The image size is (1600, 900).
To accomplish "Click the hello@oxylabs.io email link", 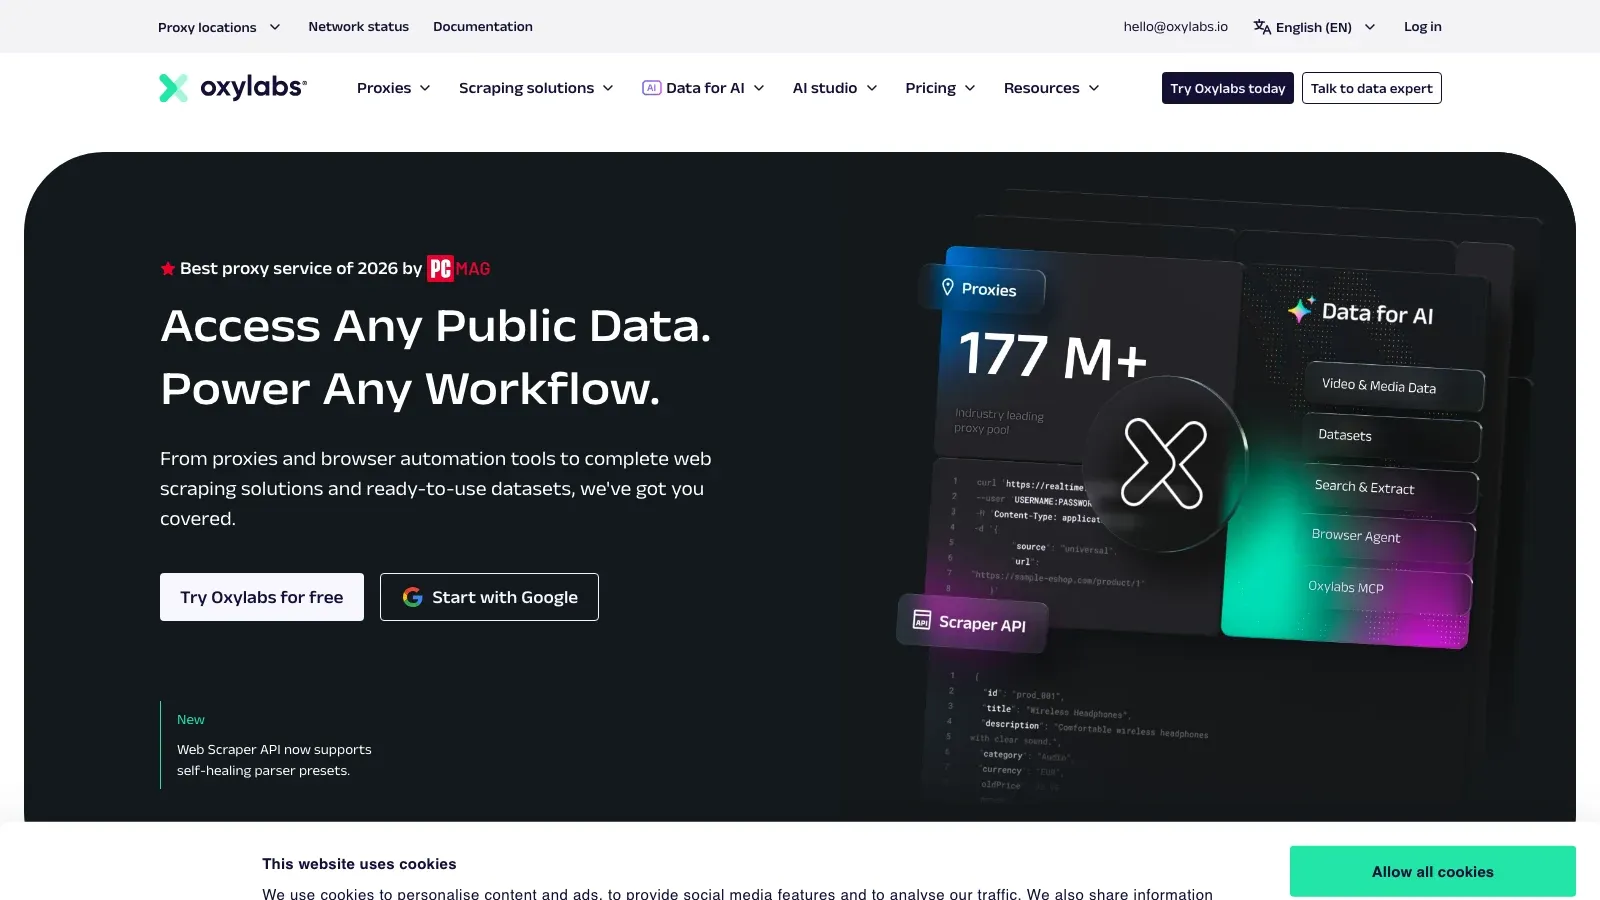I will (1175, 27).
